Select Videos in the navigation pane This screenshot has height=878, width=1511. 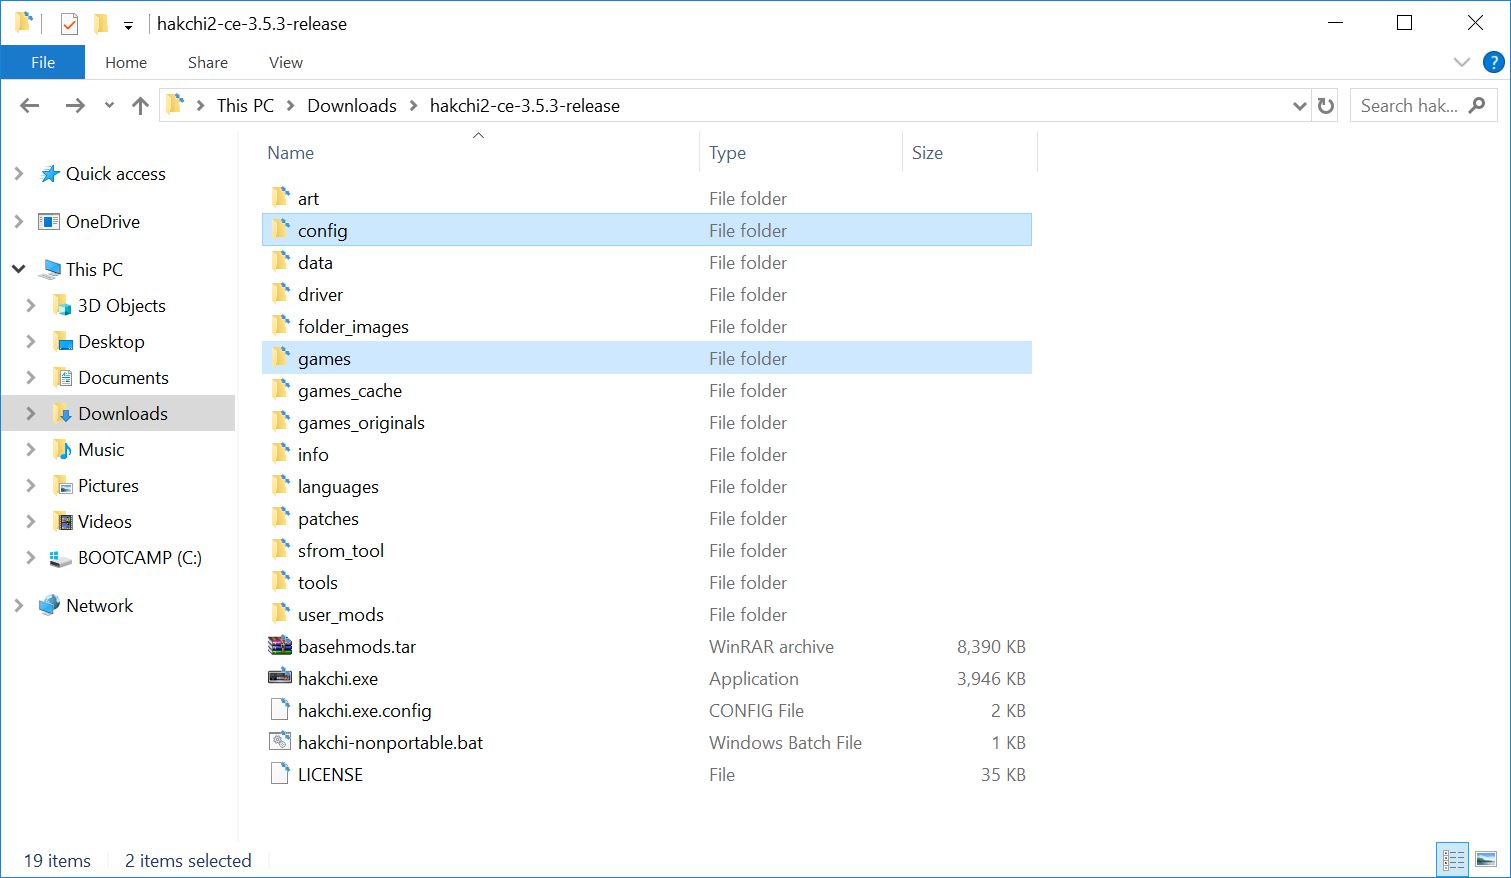(x=105, y=522)
